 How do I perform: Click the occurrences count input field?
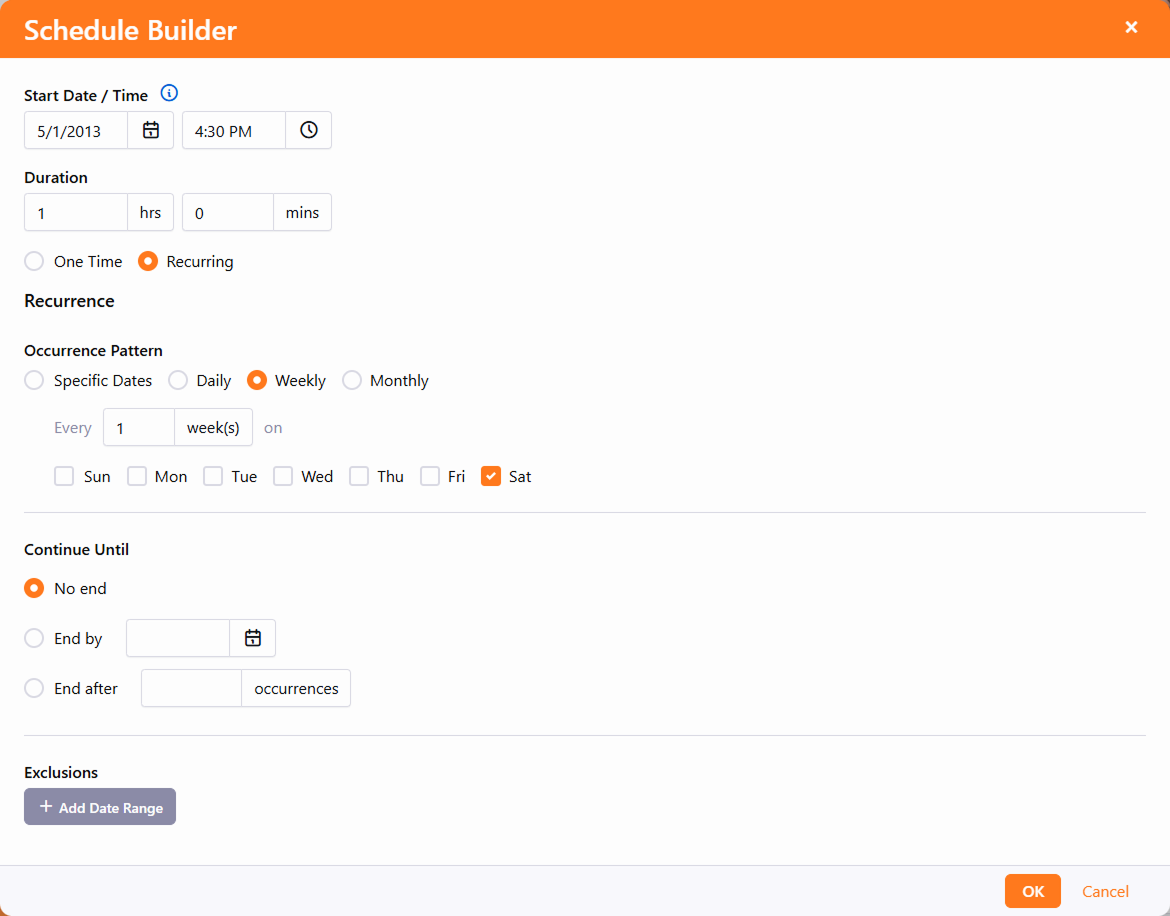point(191,688)
